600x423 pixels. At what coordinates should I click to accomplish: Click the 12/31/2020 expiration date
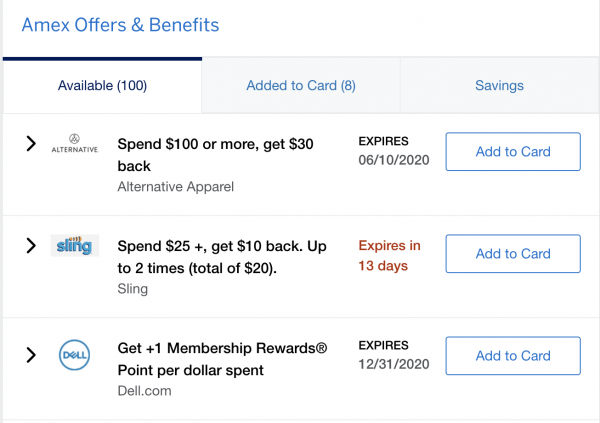click(392, 365)
